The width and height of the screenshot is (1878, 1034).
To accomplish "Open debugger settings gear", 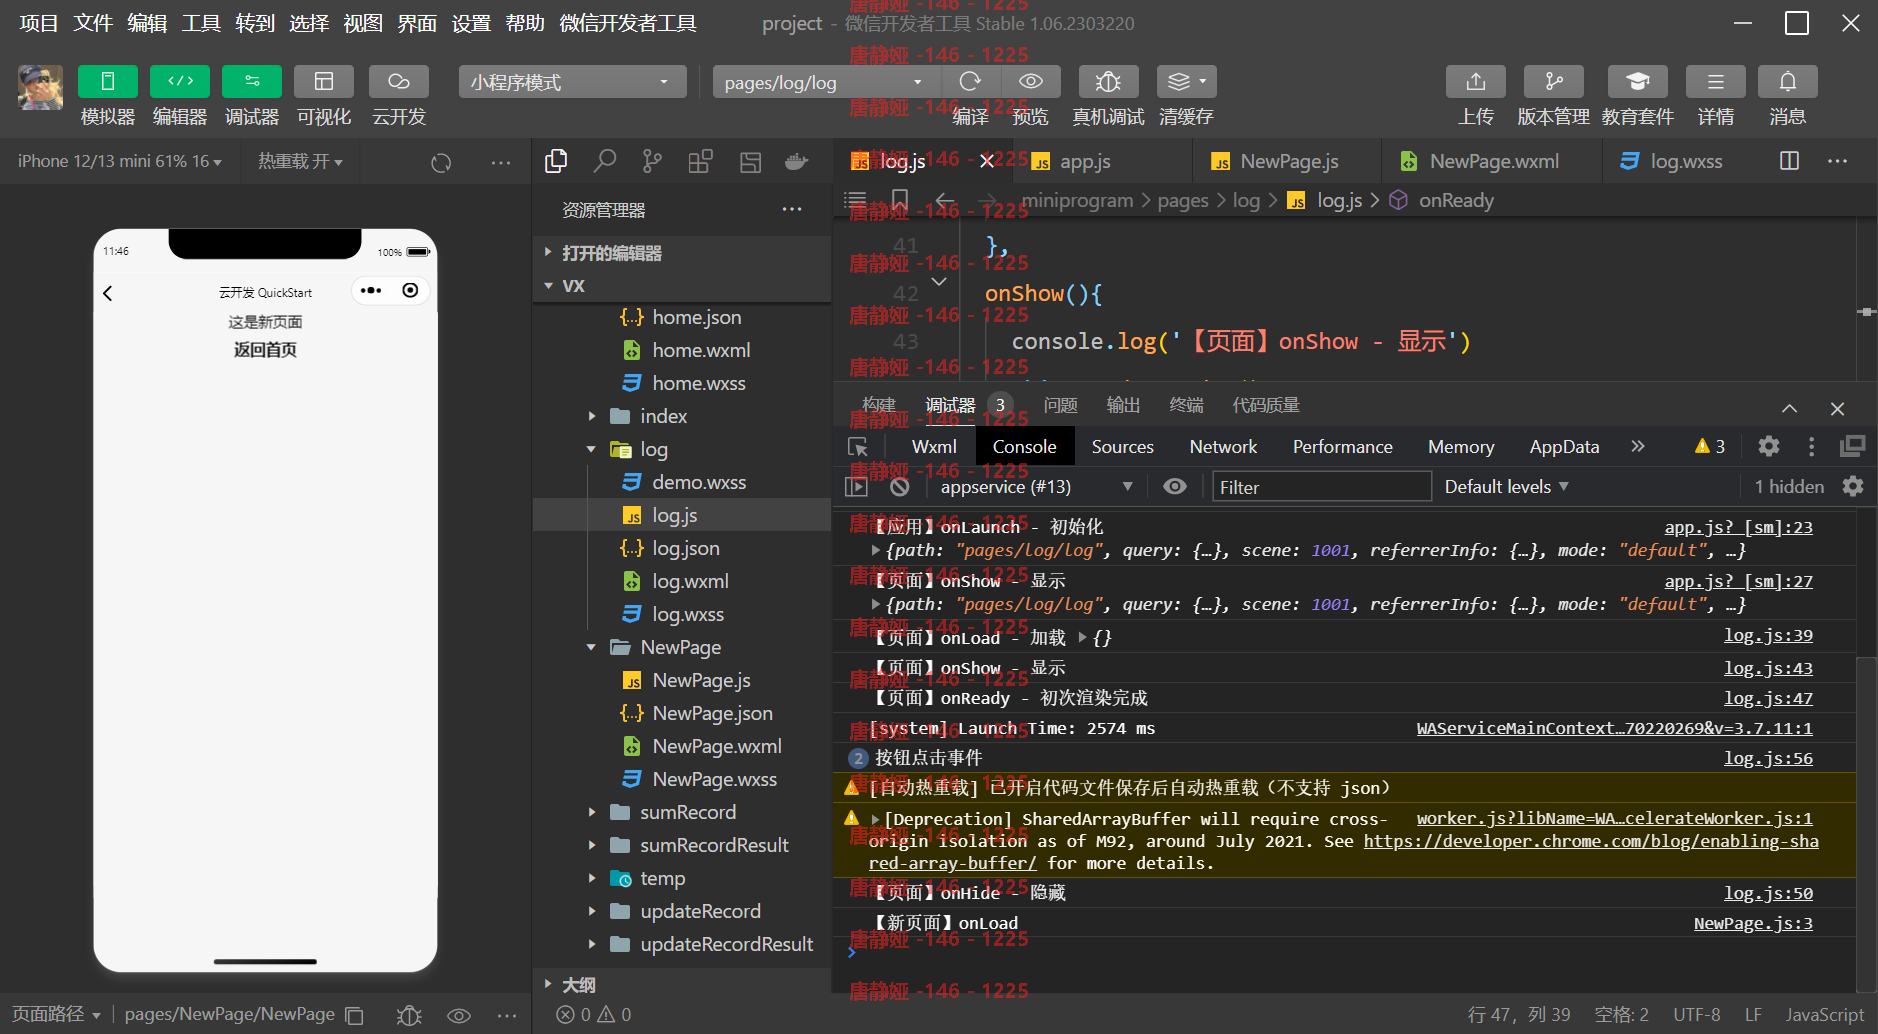I will tap(1768, 446).
